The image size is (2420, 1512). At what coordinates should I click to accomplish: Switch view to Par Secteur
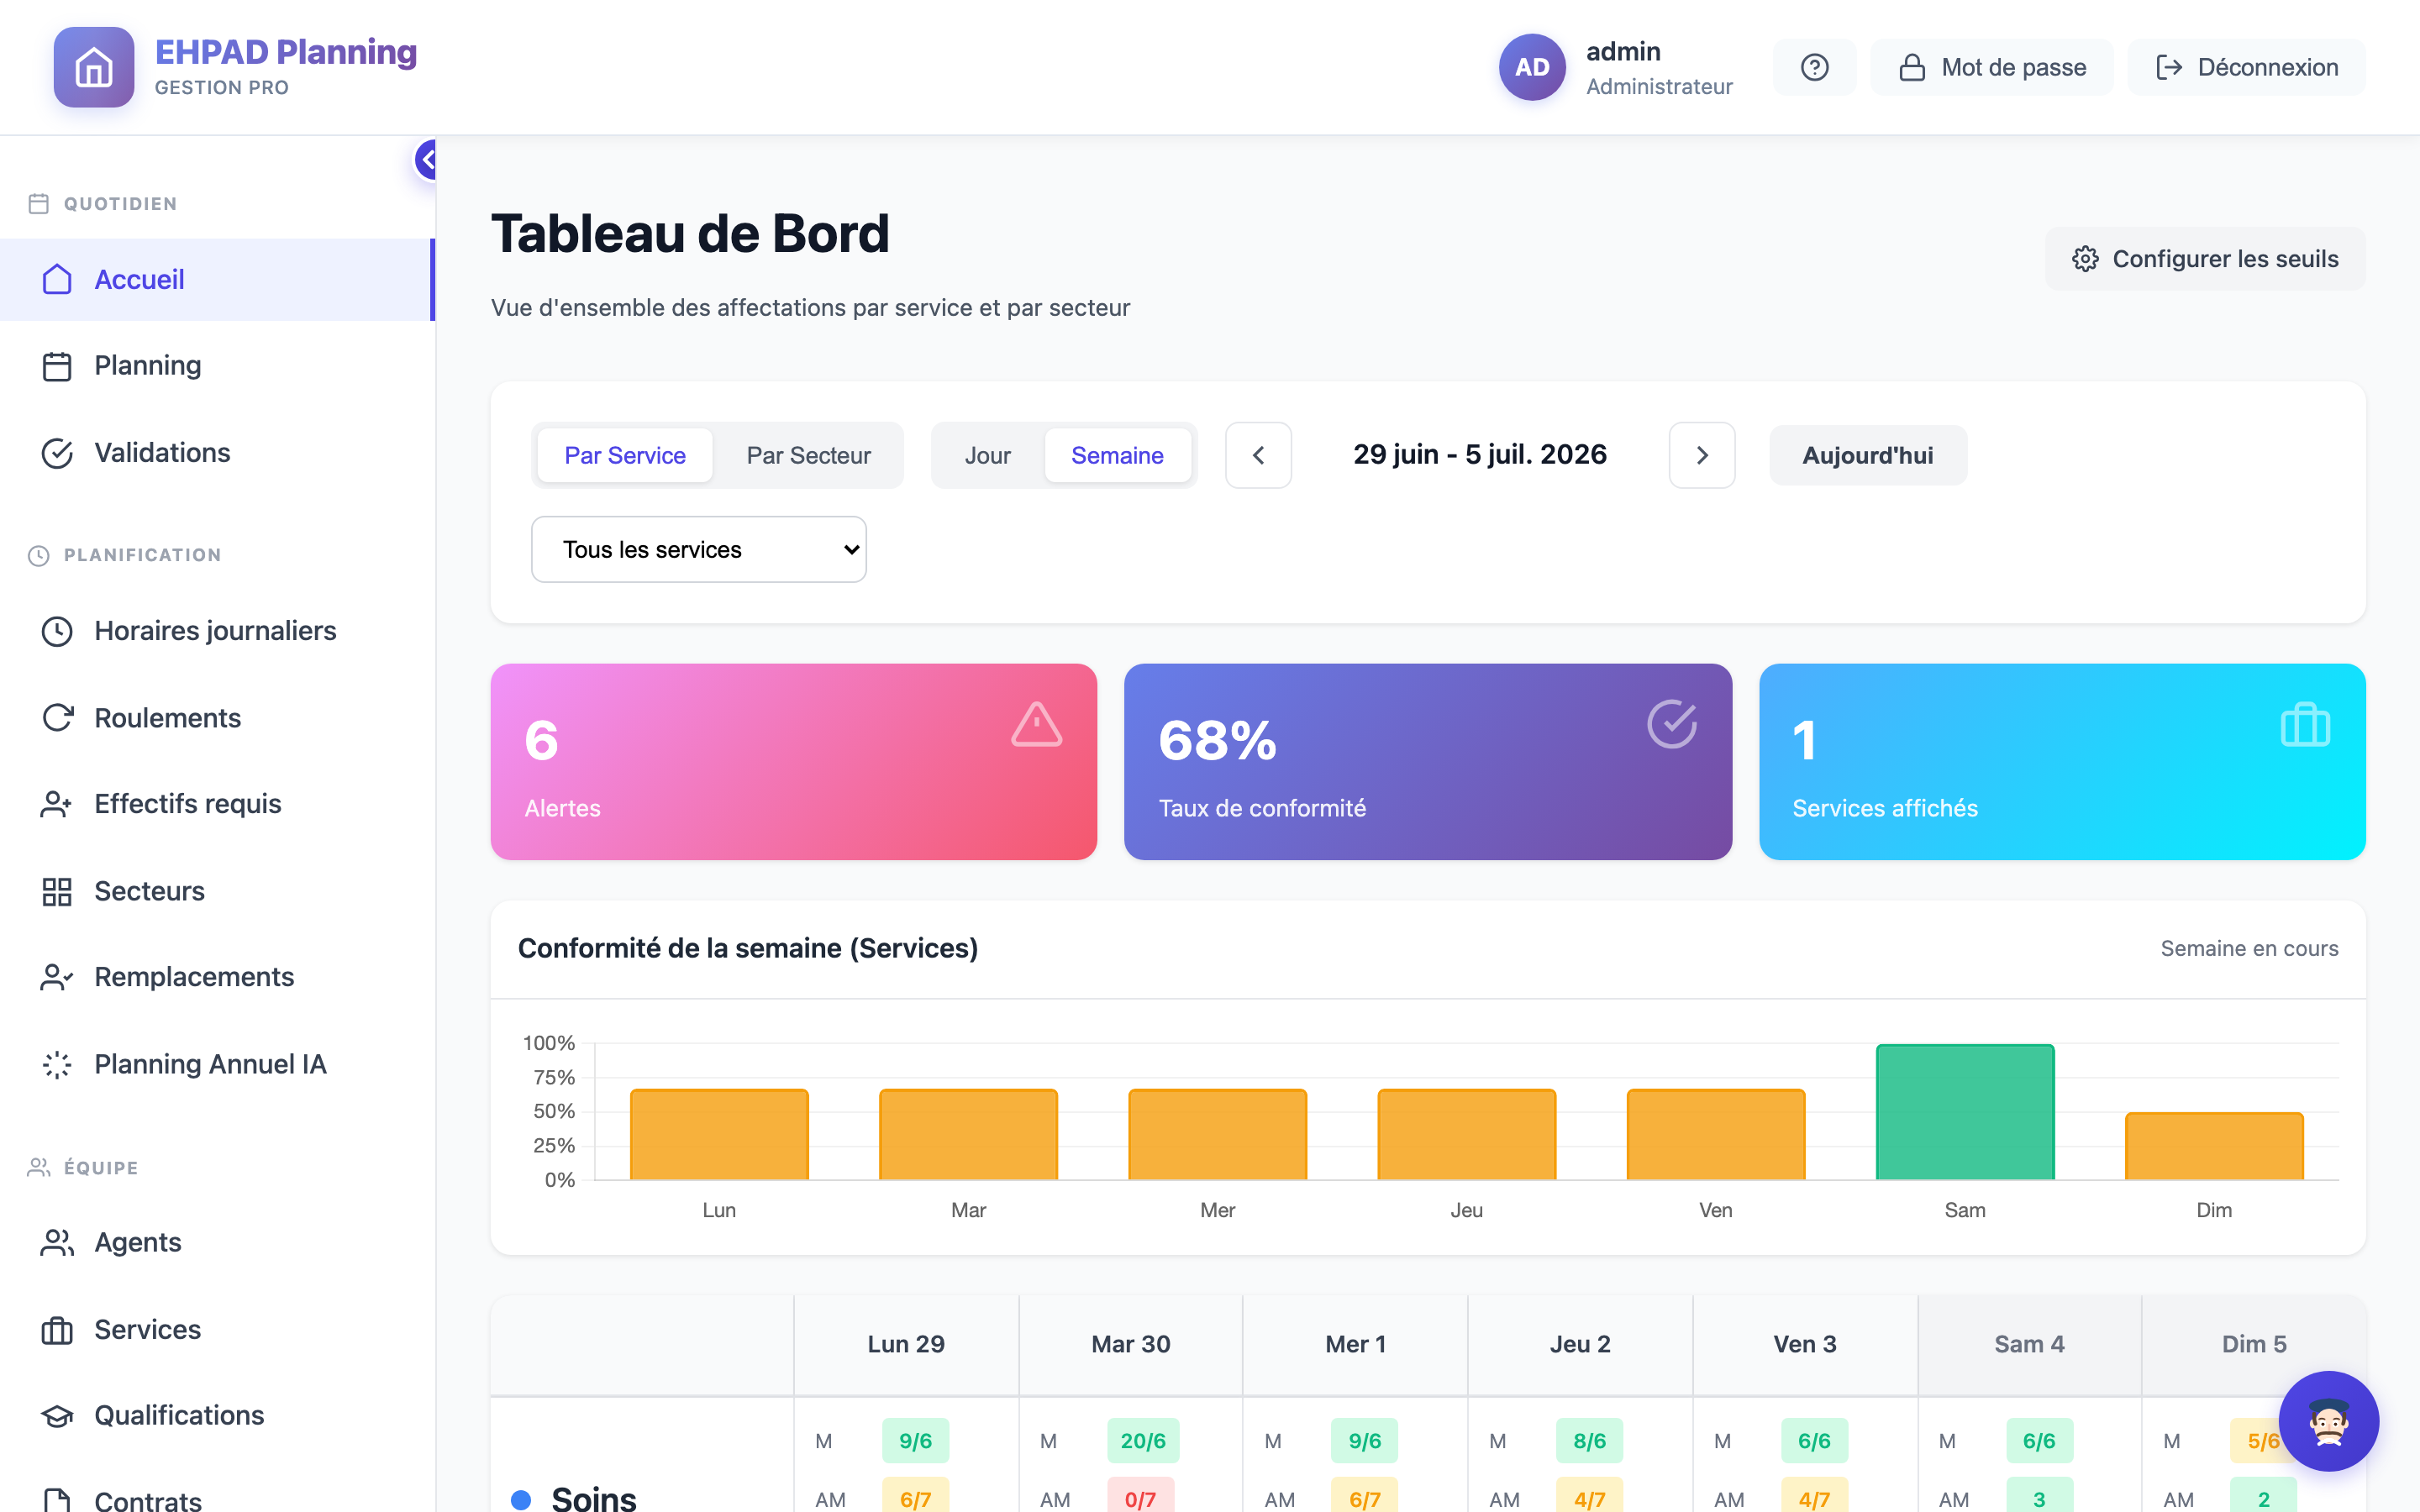click(x=808, y=455)
